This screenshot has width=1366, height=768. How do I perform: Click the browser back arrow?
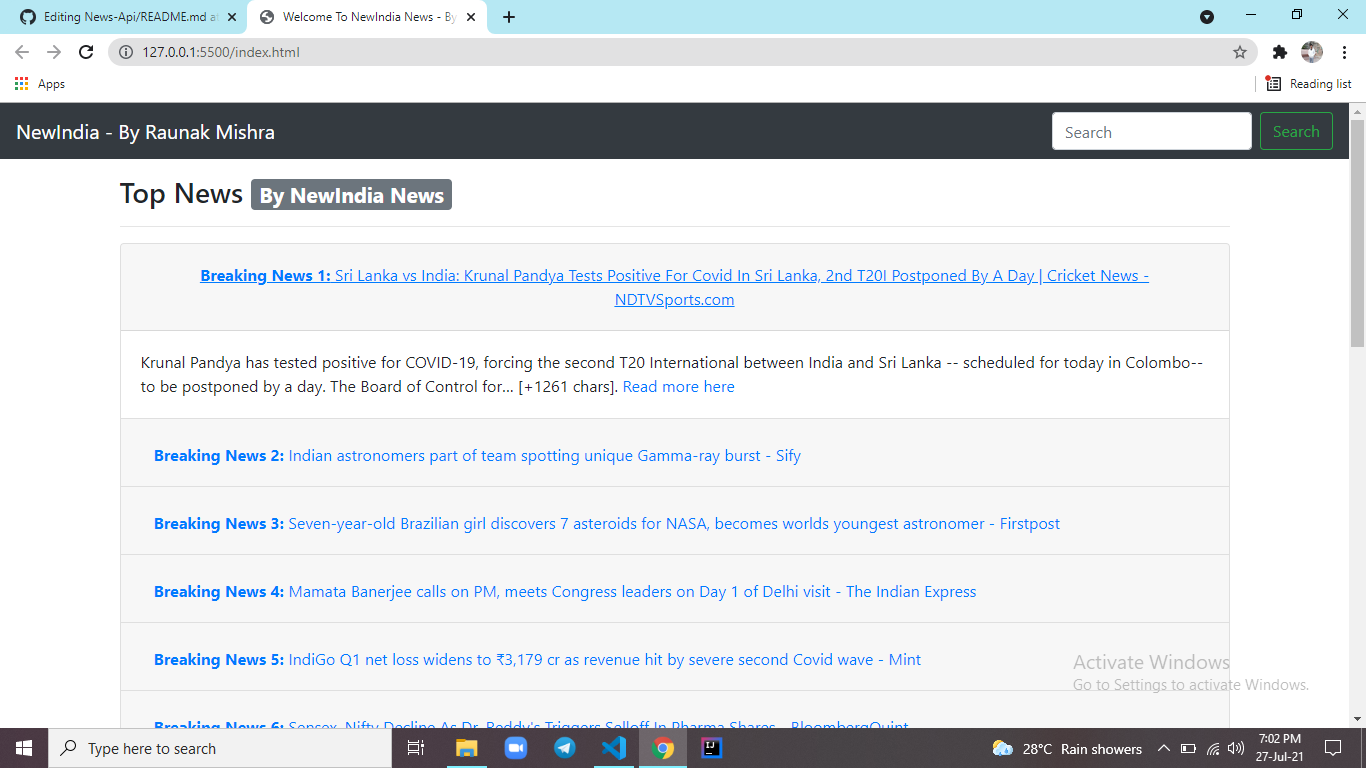(20, 52)
